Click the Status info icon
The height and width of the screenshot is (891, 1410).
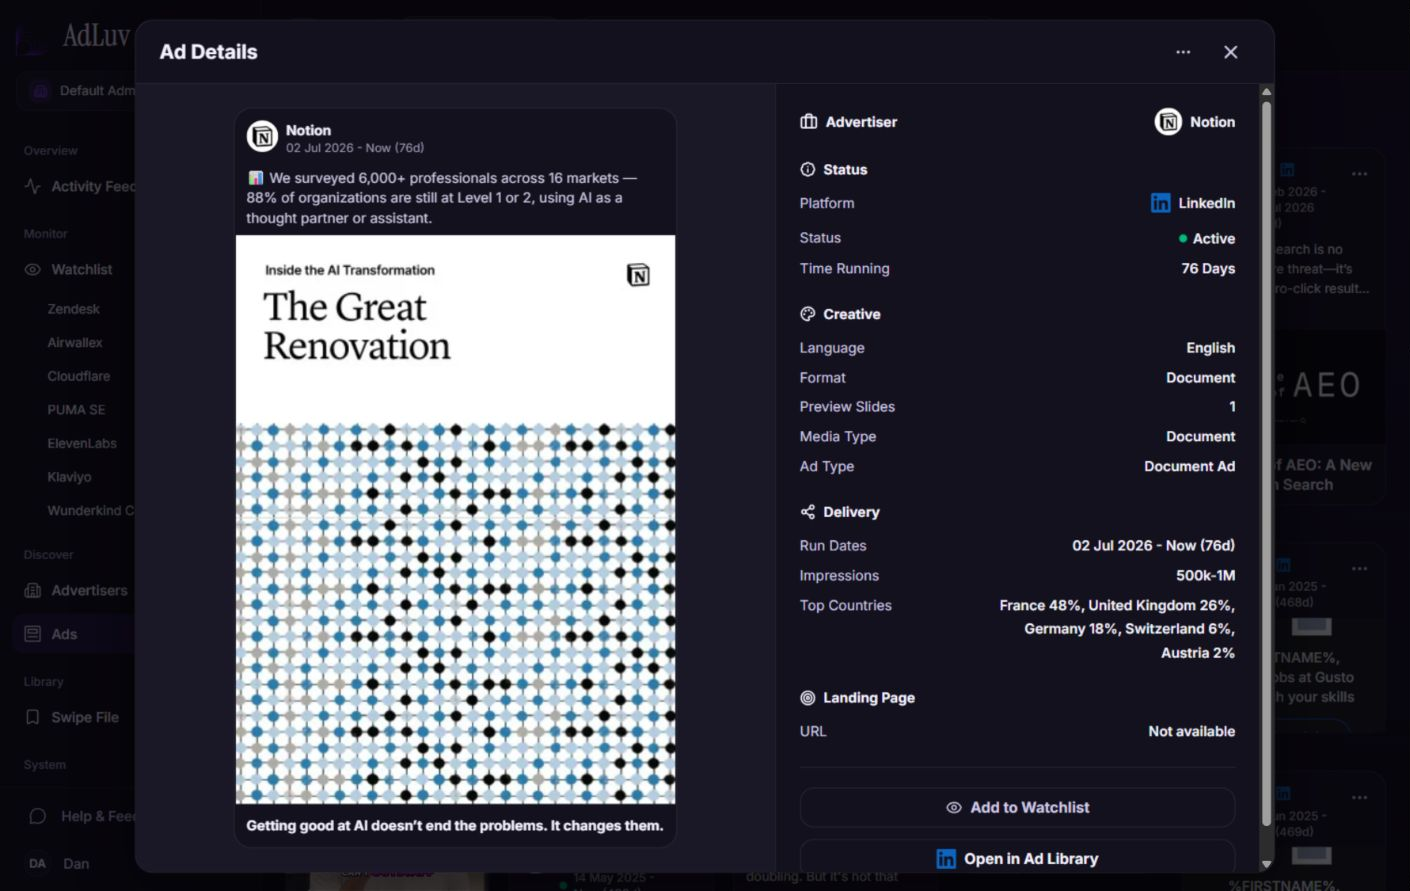[808, 170]
